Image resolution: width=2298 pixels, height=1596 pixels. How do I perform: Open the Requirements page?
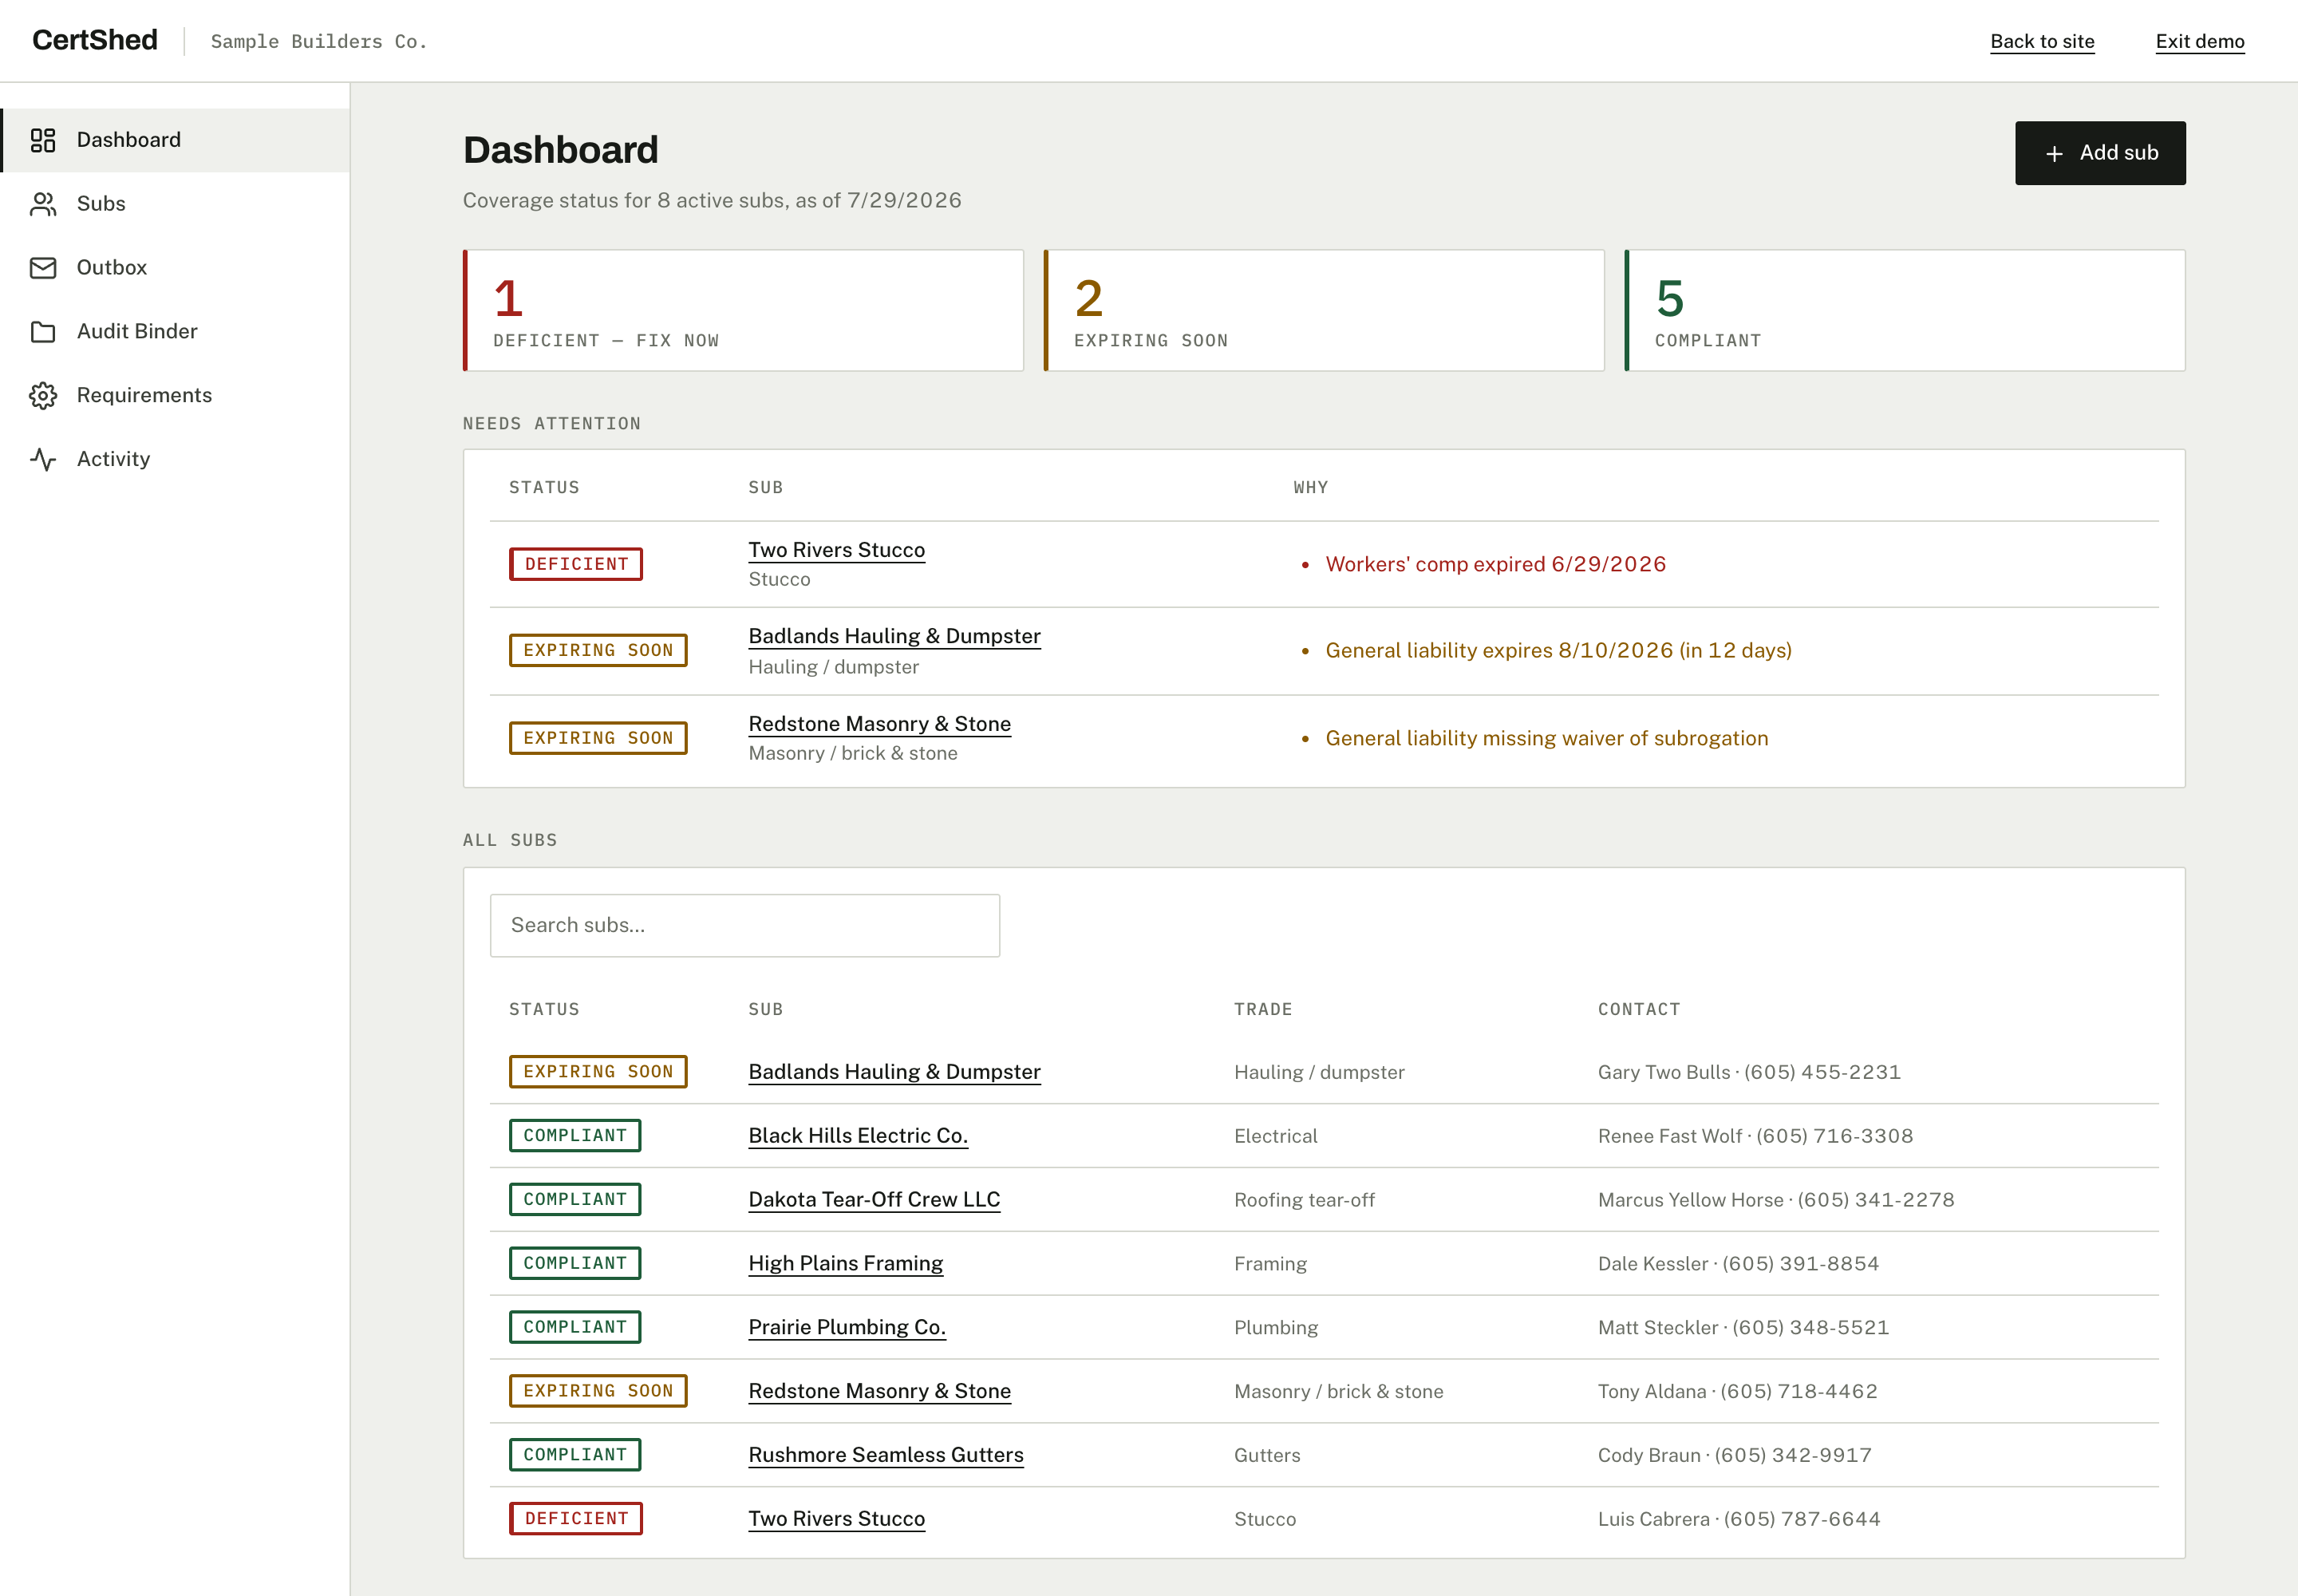tap(176, 395)
